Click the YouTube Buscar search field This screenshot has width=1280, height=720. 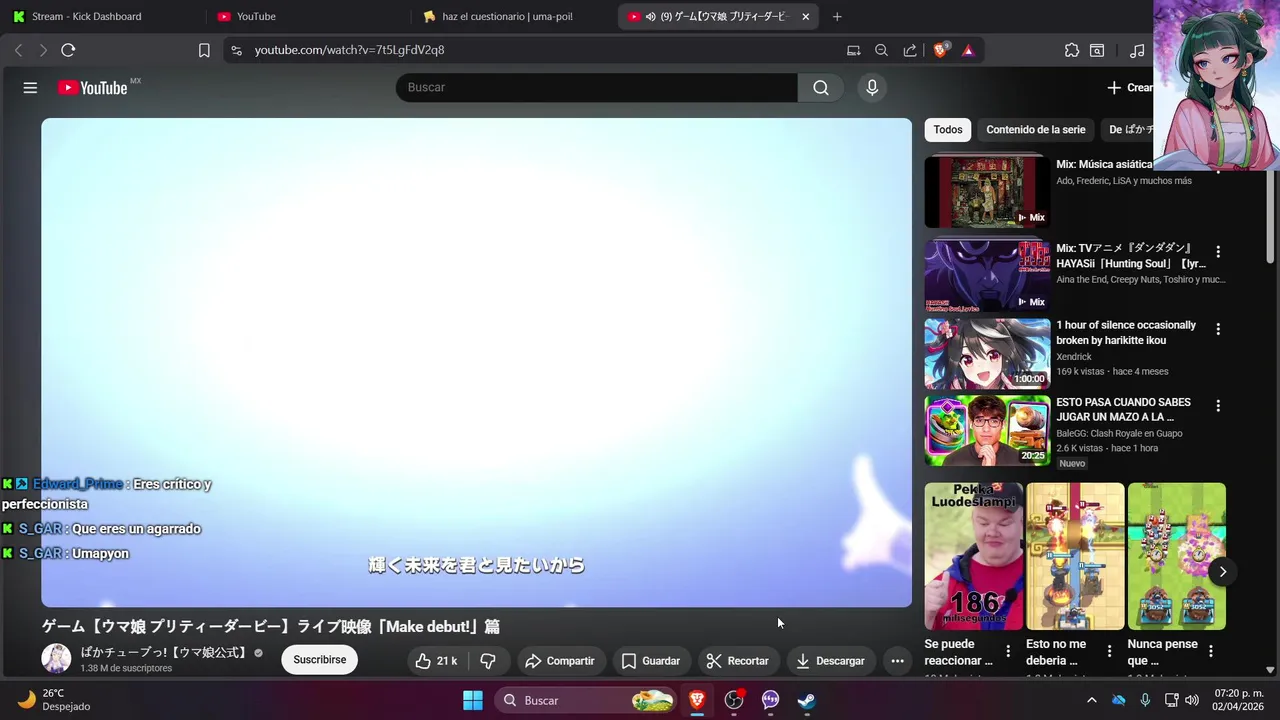click(597, 88)
